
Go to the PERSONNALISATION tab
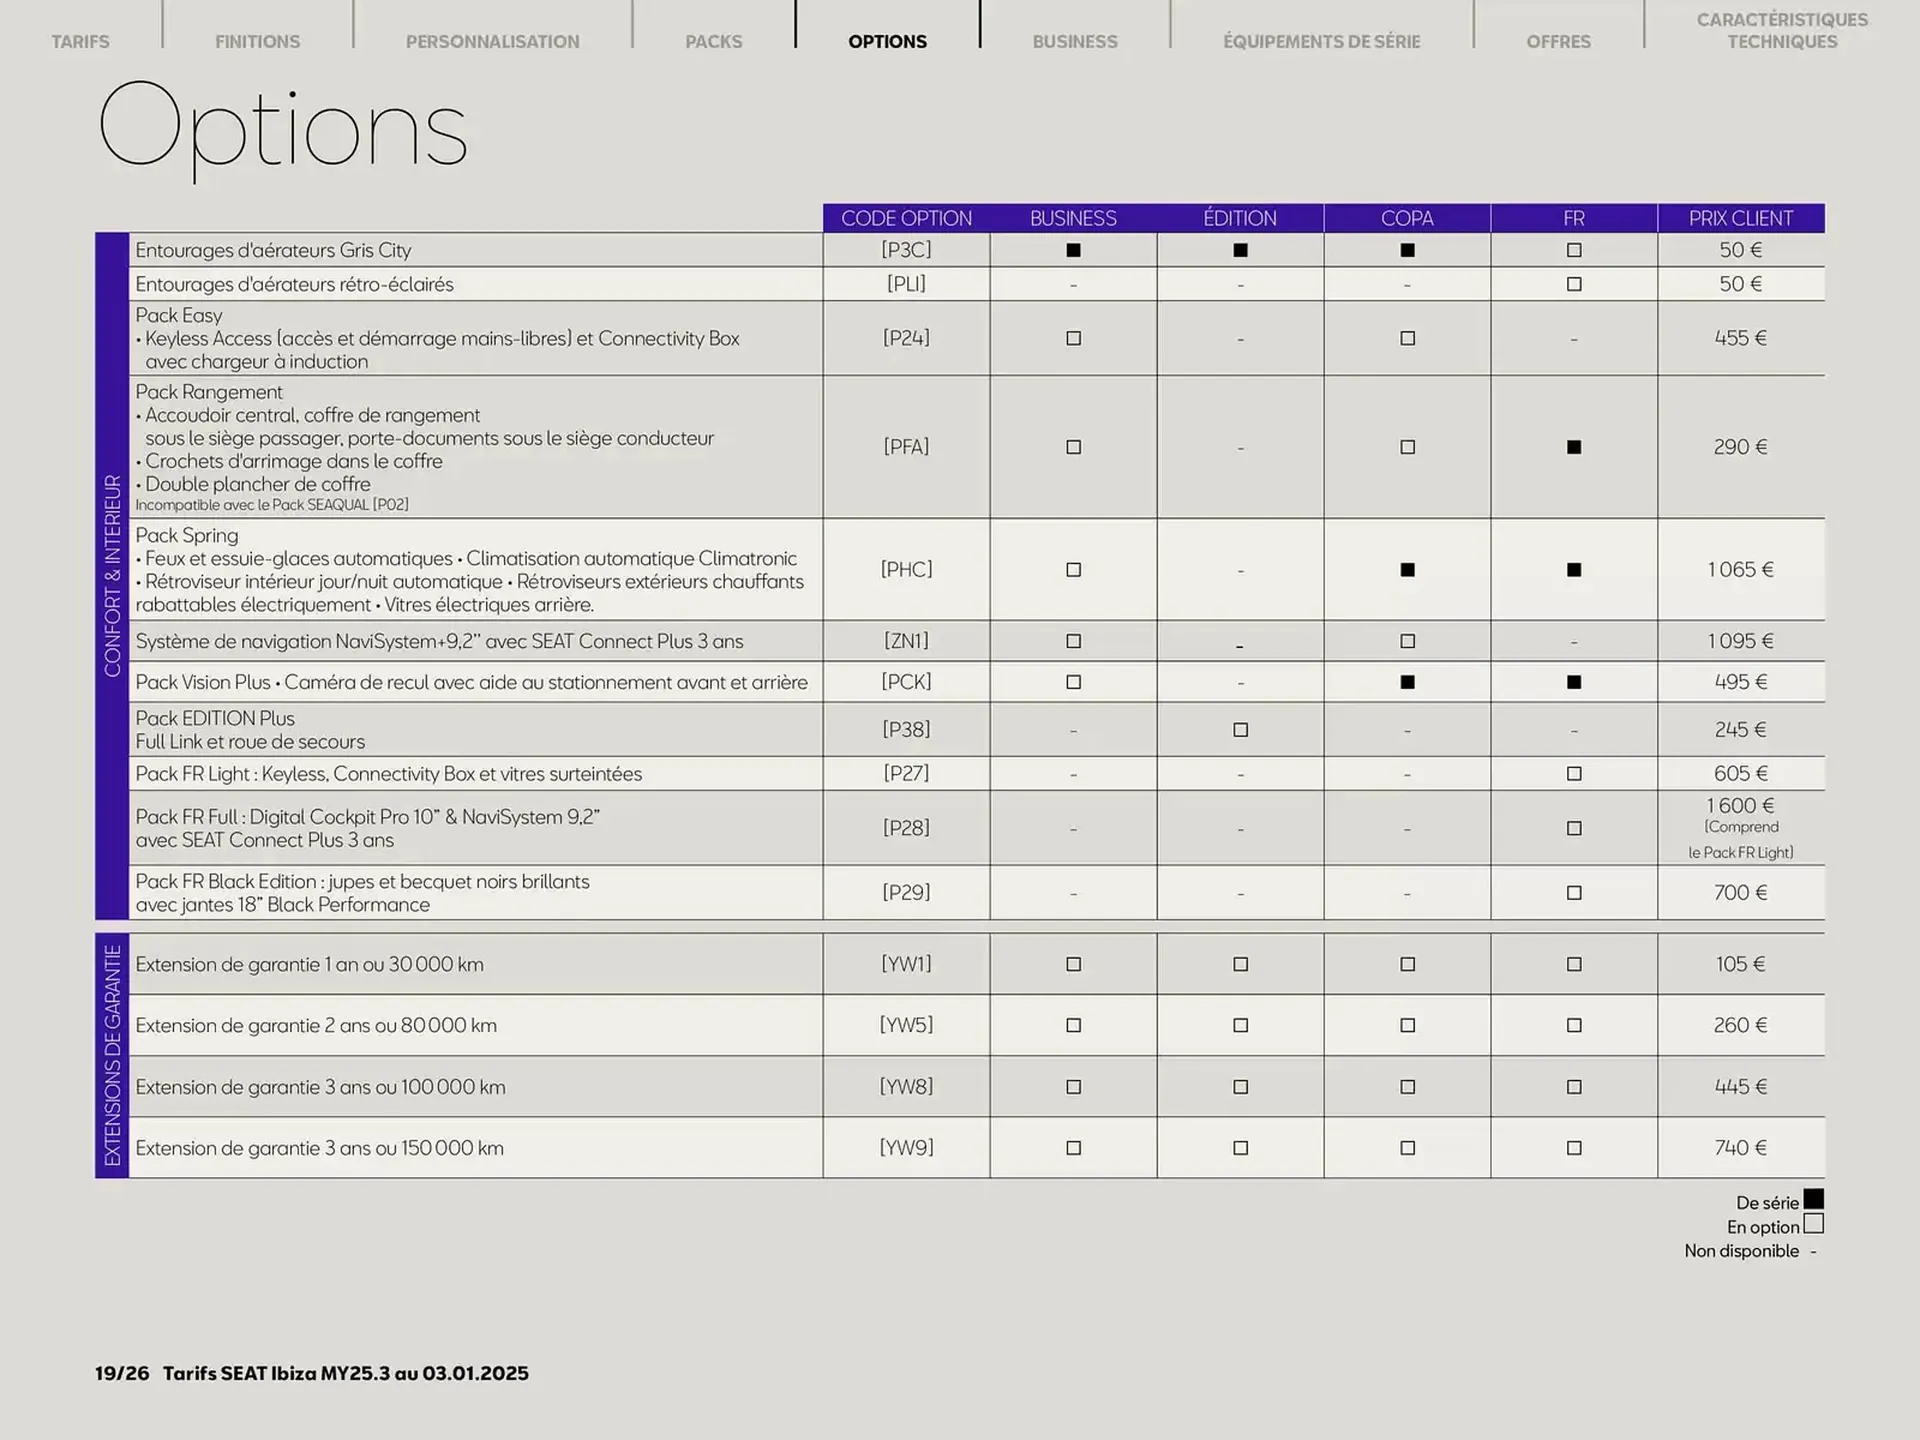492,41
